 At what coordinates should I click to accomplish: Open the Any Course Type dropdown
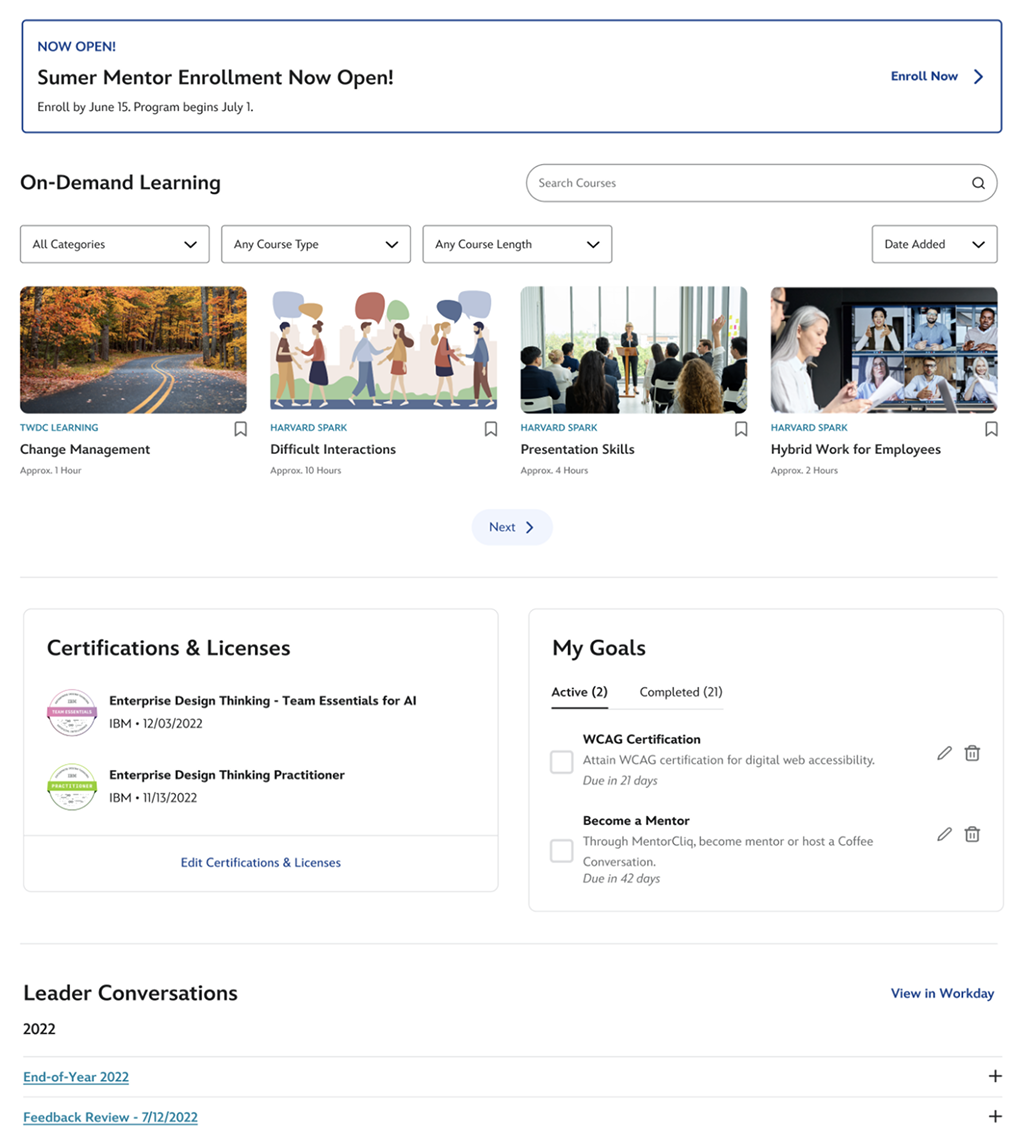coord(316,244)
